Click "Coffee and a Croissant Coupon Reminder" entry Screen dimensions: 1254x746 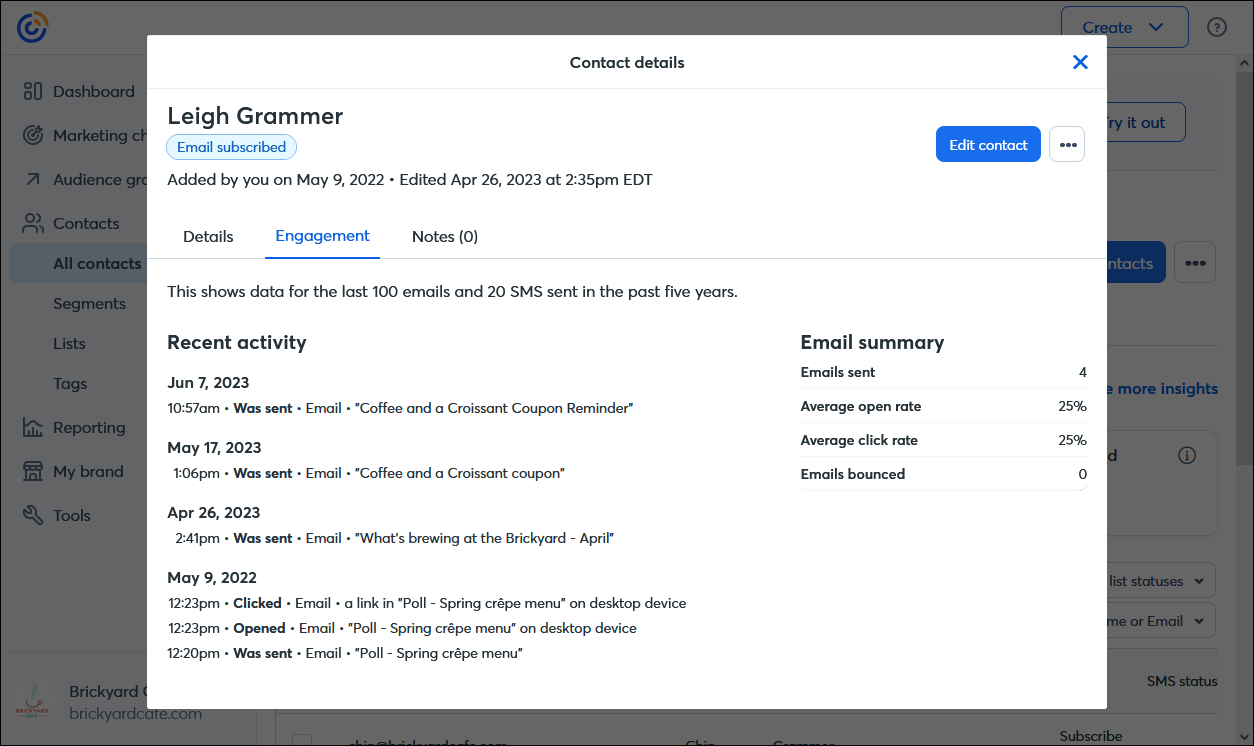coord(401,408)
